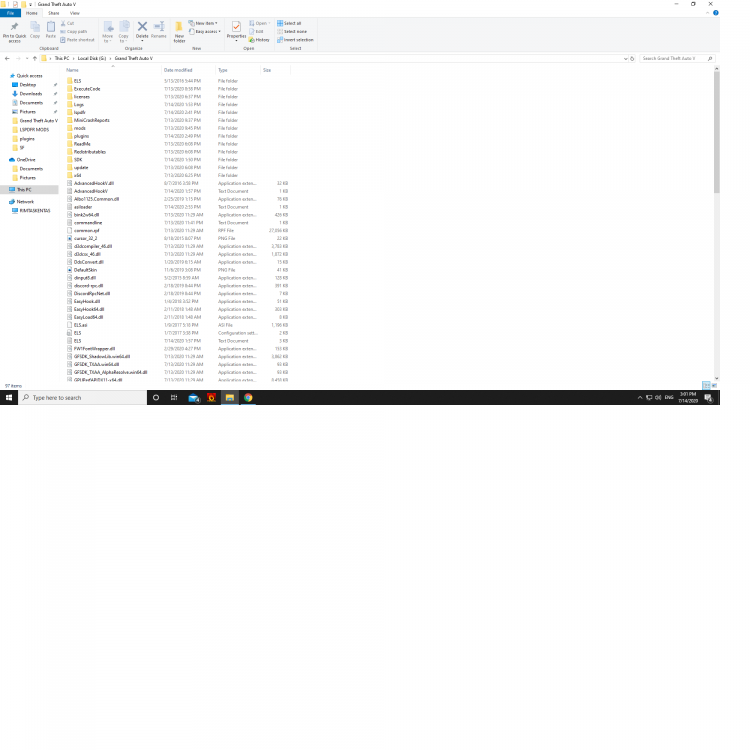Select the ELS.asi file
The image size is (750, 750).
pyautogui.click(x=80, y=325)
